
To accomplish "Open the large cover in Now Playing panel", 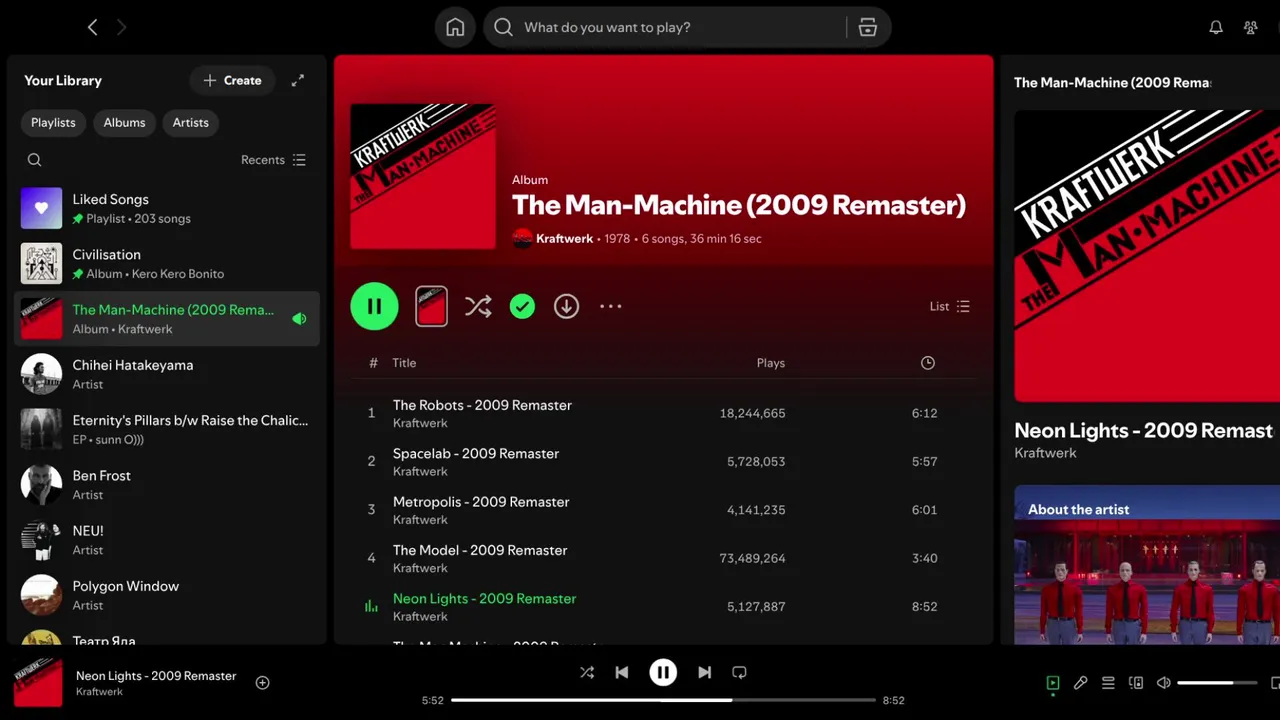I will pos(1147,256).
